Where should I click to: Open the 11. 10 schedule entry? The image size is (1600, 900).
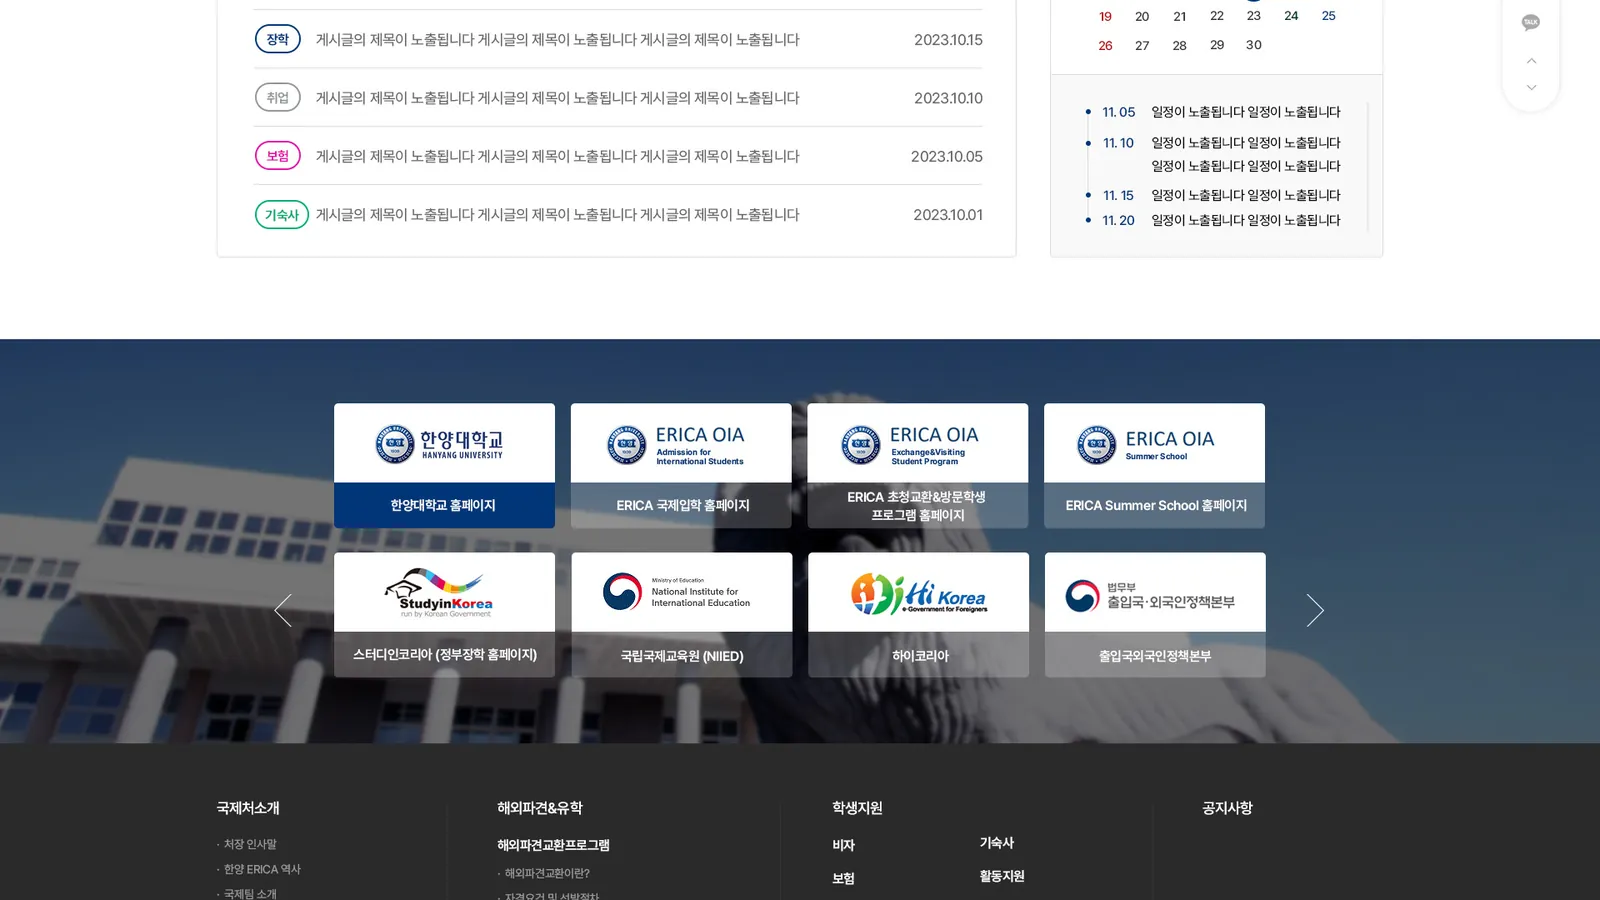[x=1213, y=154]
